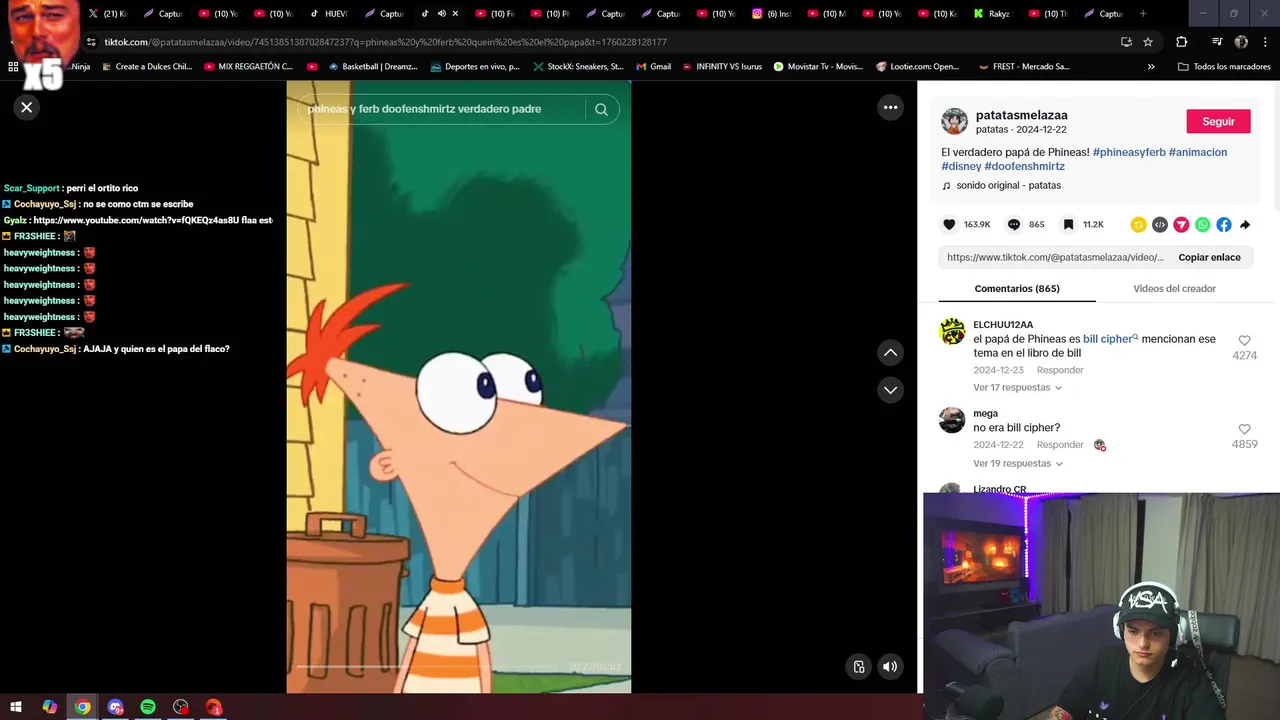
Task: Open the #disney hashtag
Action: point(961,166)
